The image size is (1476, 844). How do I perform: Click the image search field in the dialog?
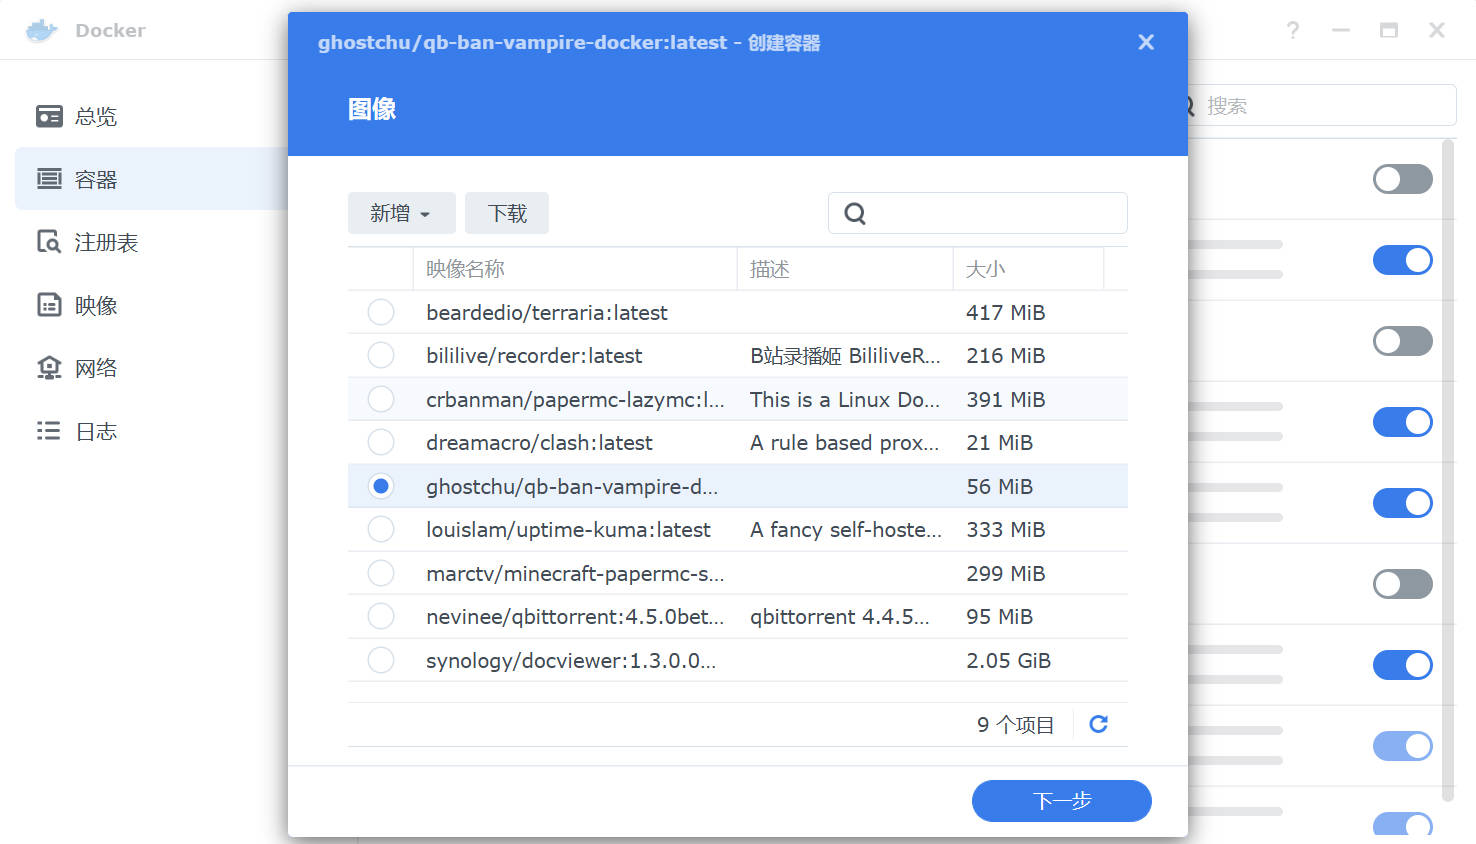pyautogui.click(x=978, y=213)
